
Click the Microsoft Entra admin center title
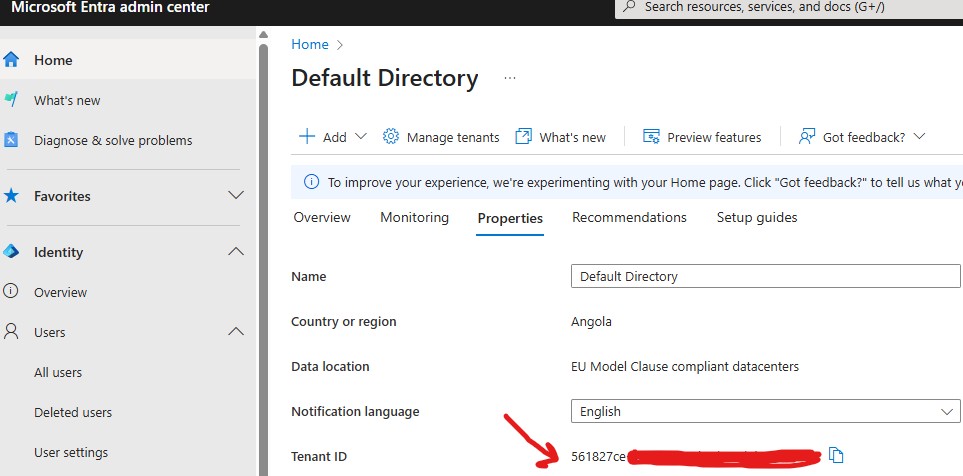coord(110,7)
